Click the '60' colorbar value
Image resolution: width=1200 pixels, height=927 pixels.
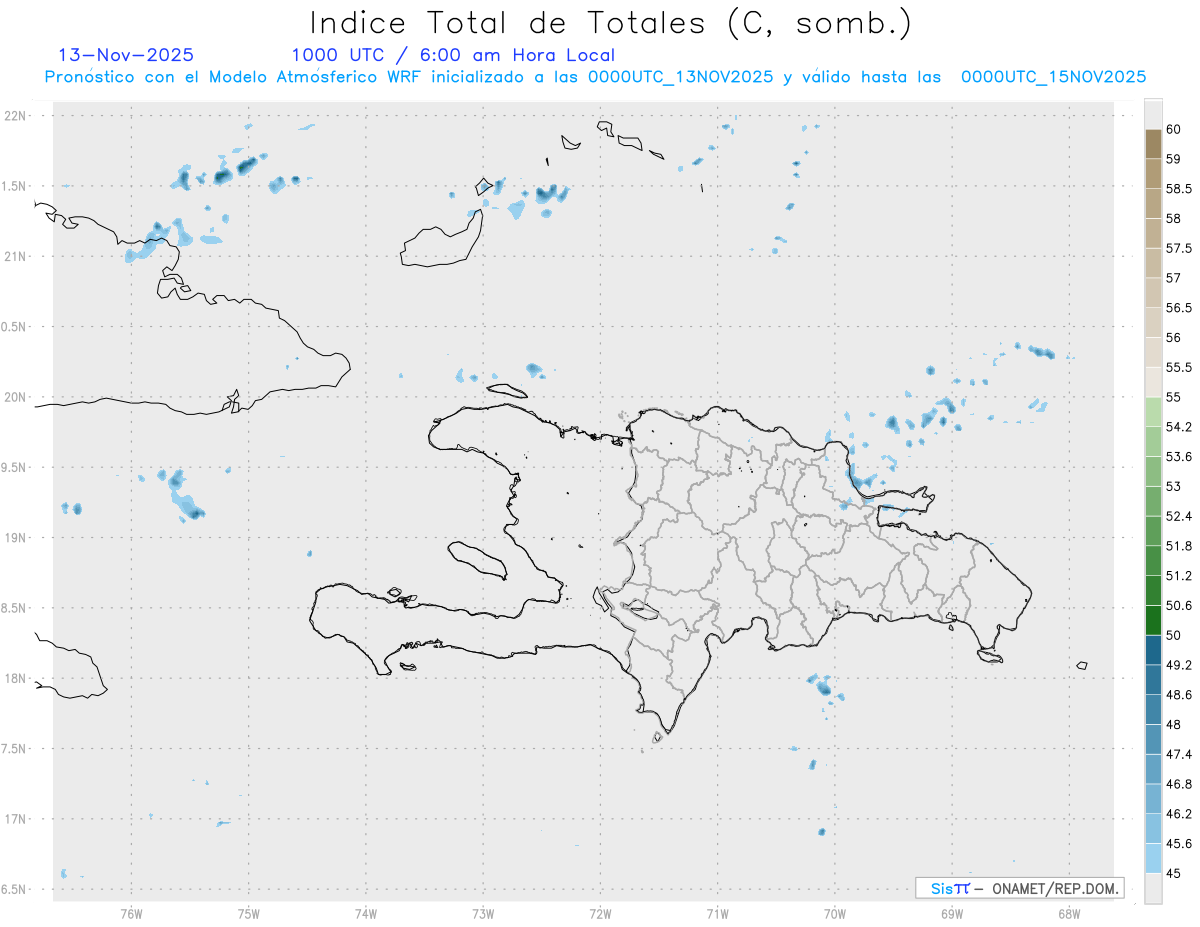click(1174, 129)
